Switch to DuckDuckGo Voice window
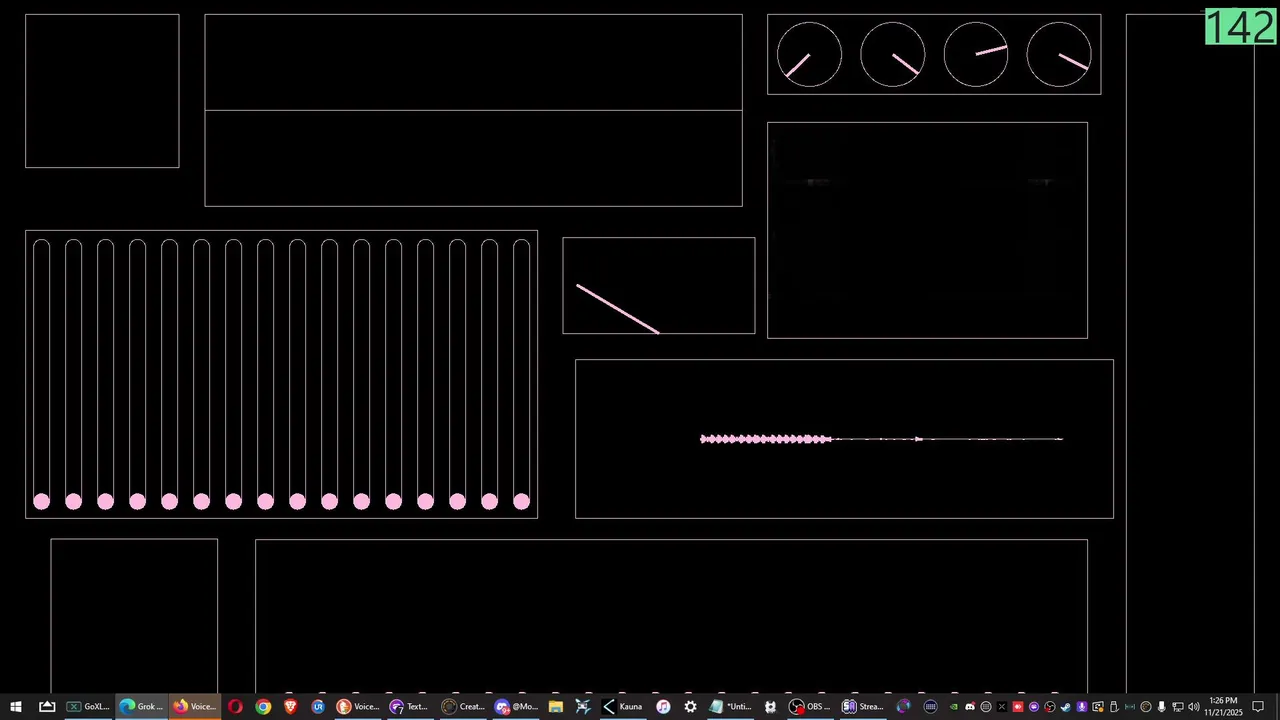This screenshot has height=720, width=1280. click(358, 706)
